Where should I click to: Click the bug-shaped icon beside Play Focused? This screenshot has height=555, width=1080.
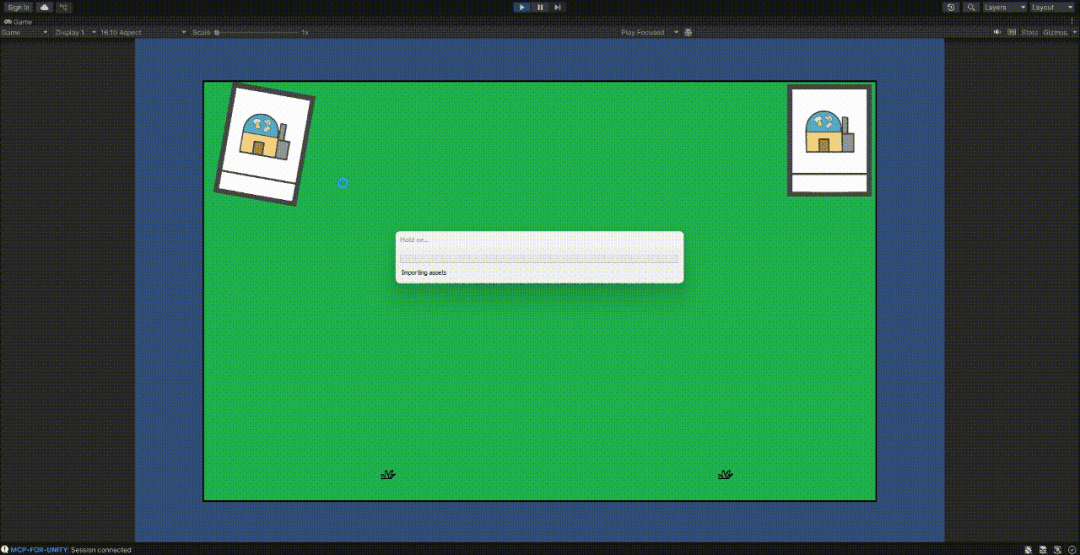point(688,32)
